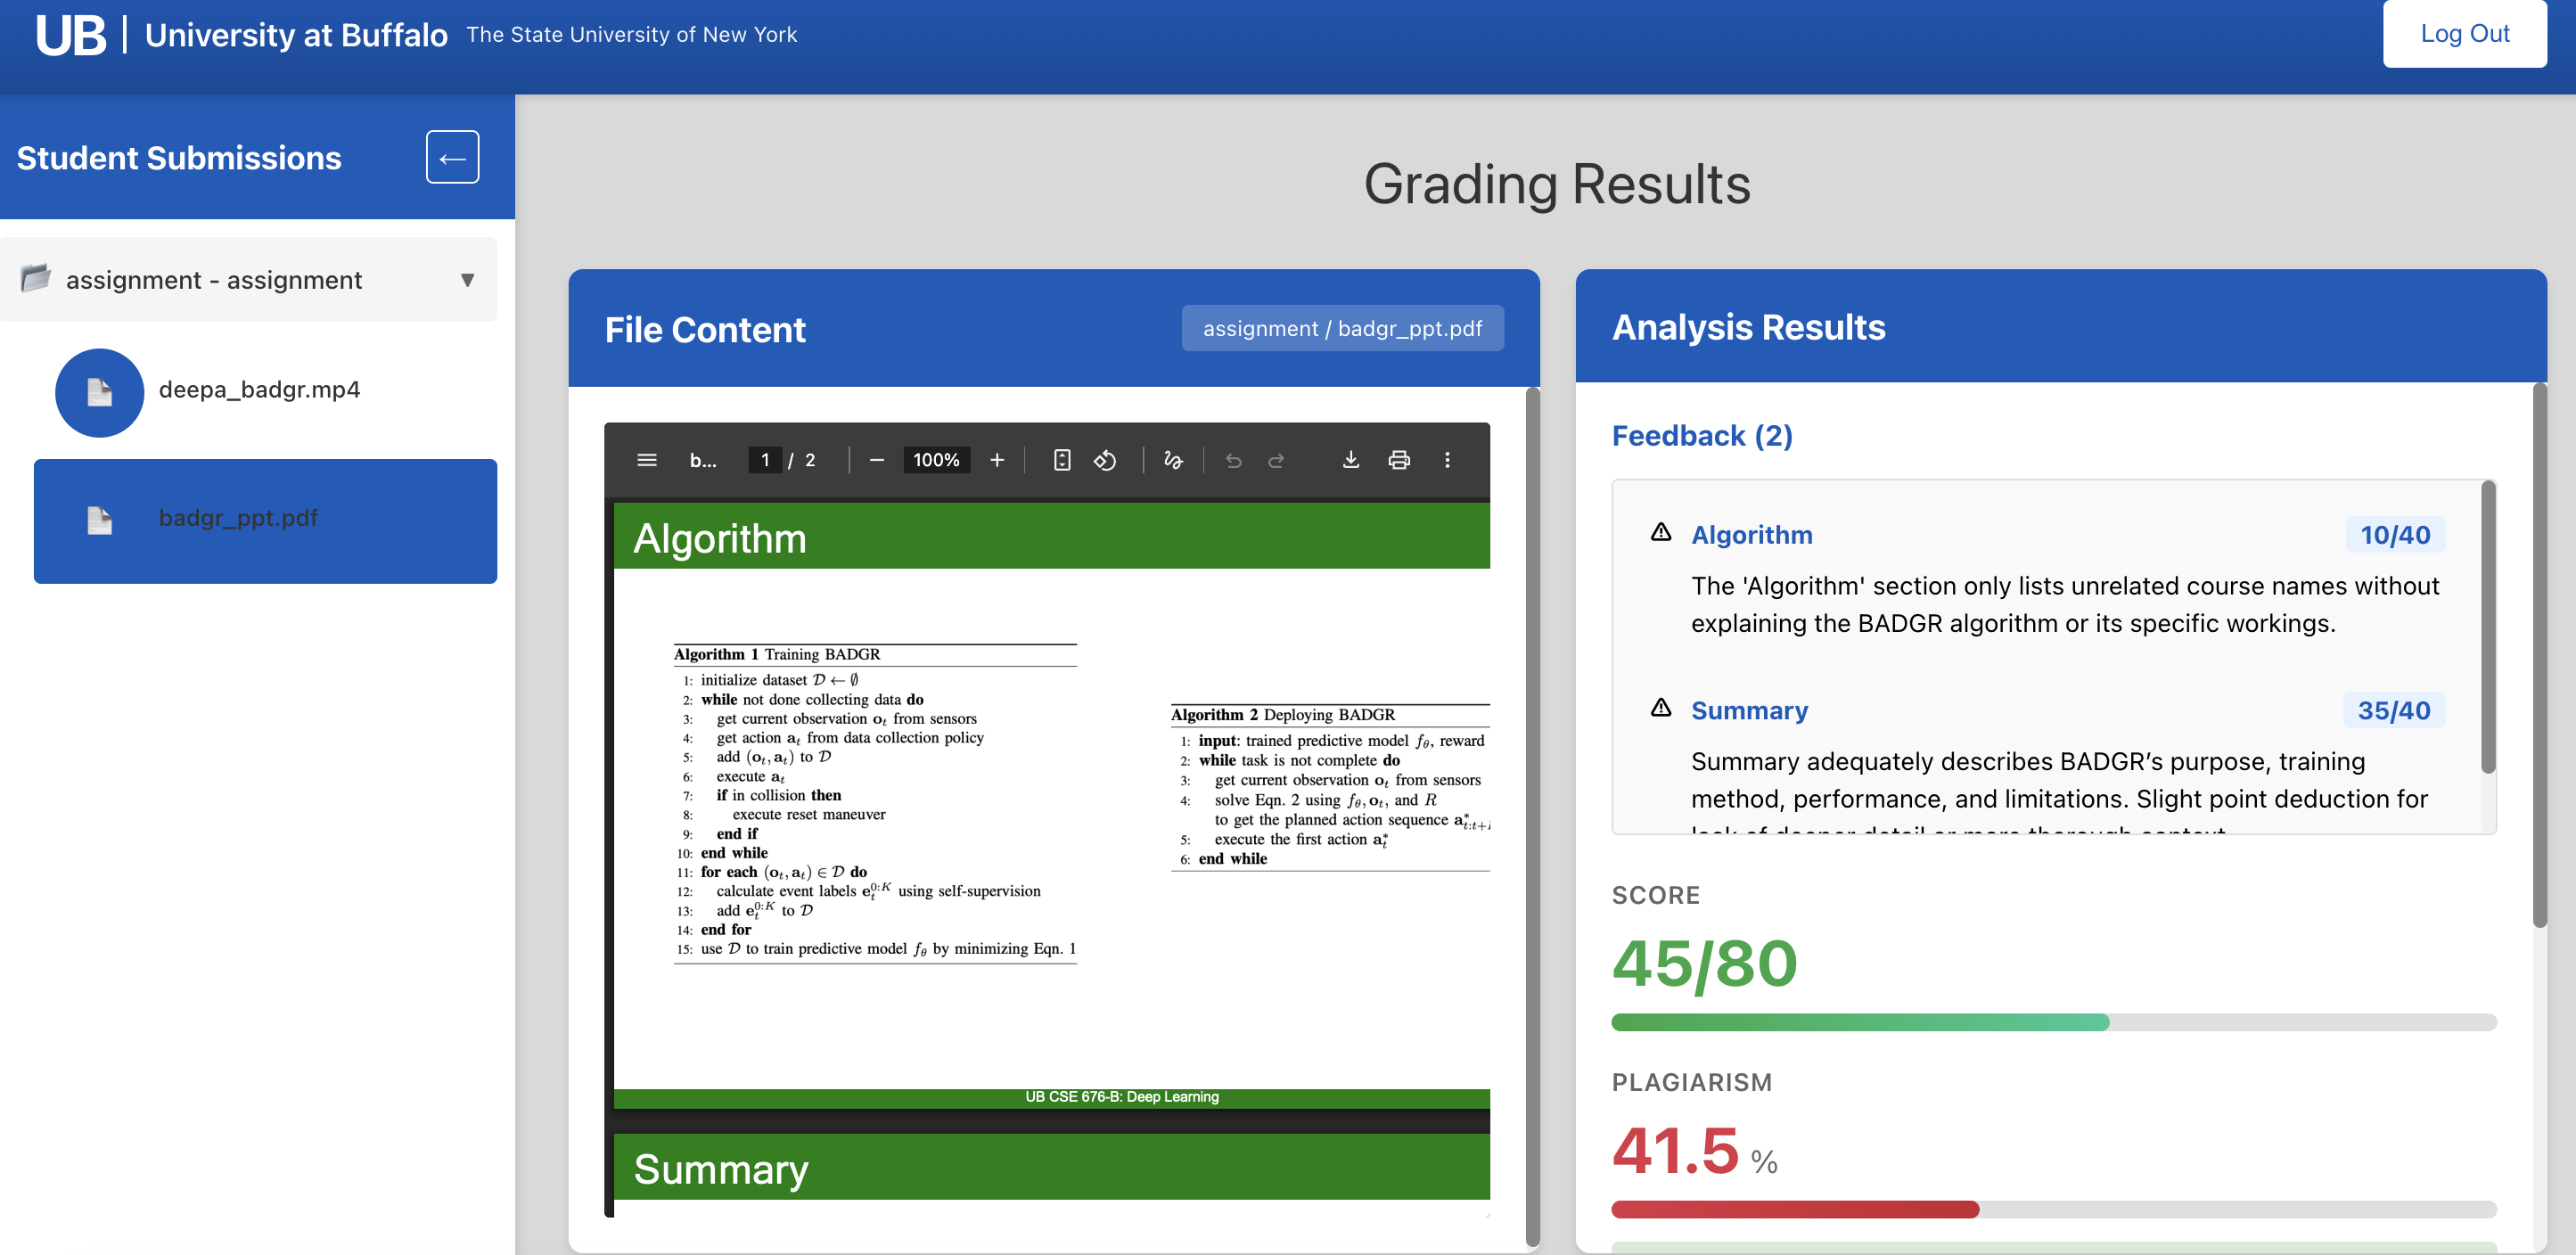Screen dimensions: 2576x1255
Task: Select the PDF draw annotation tool
Action: 1173,460
